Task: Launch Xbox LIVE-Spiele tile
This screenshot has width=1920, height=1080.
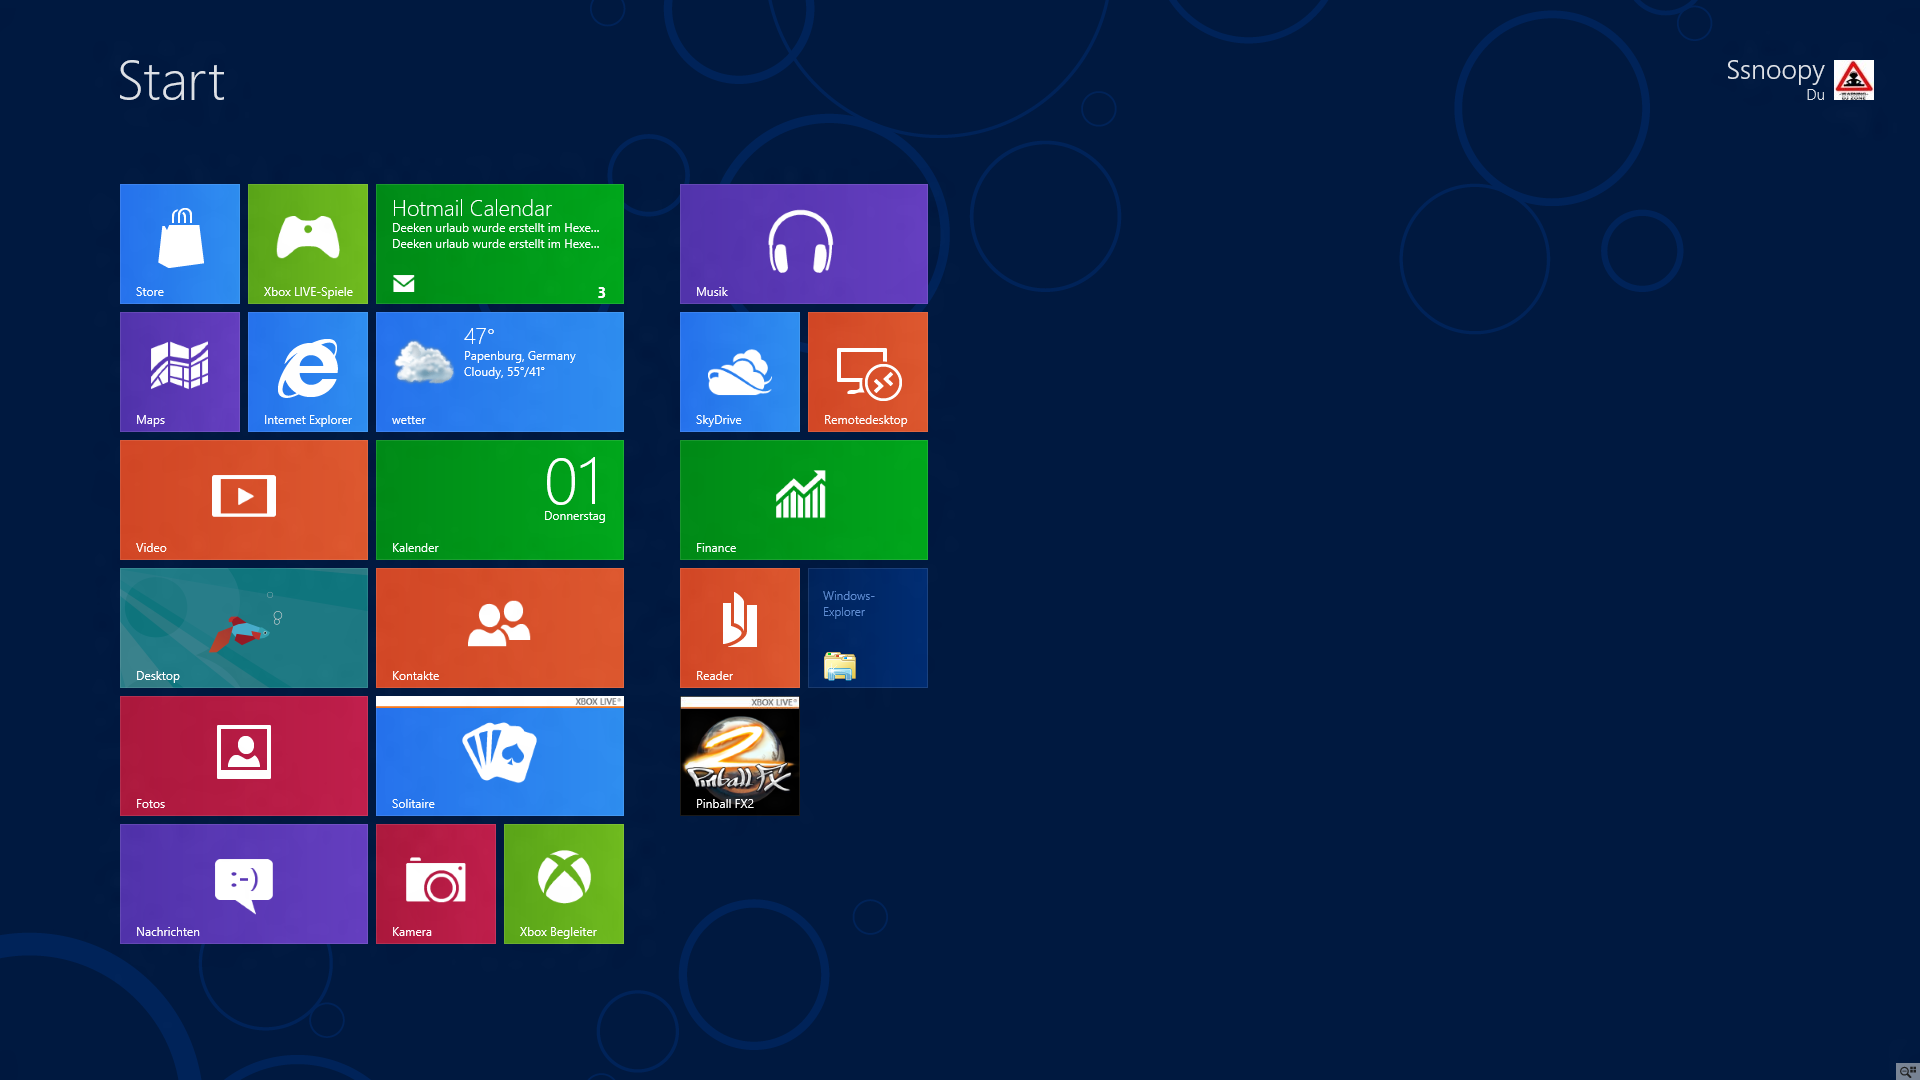Action: point(308,244)
